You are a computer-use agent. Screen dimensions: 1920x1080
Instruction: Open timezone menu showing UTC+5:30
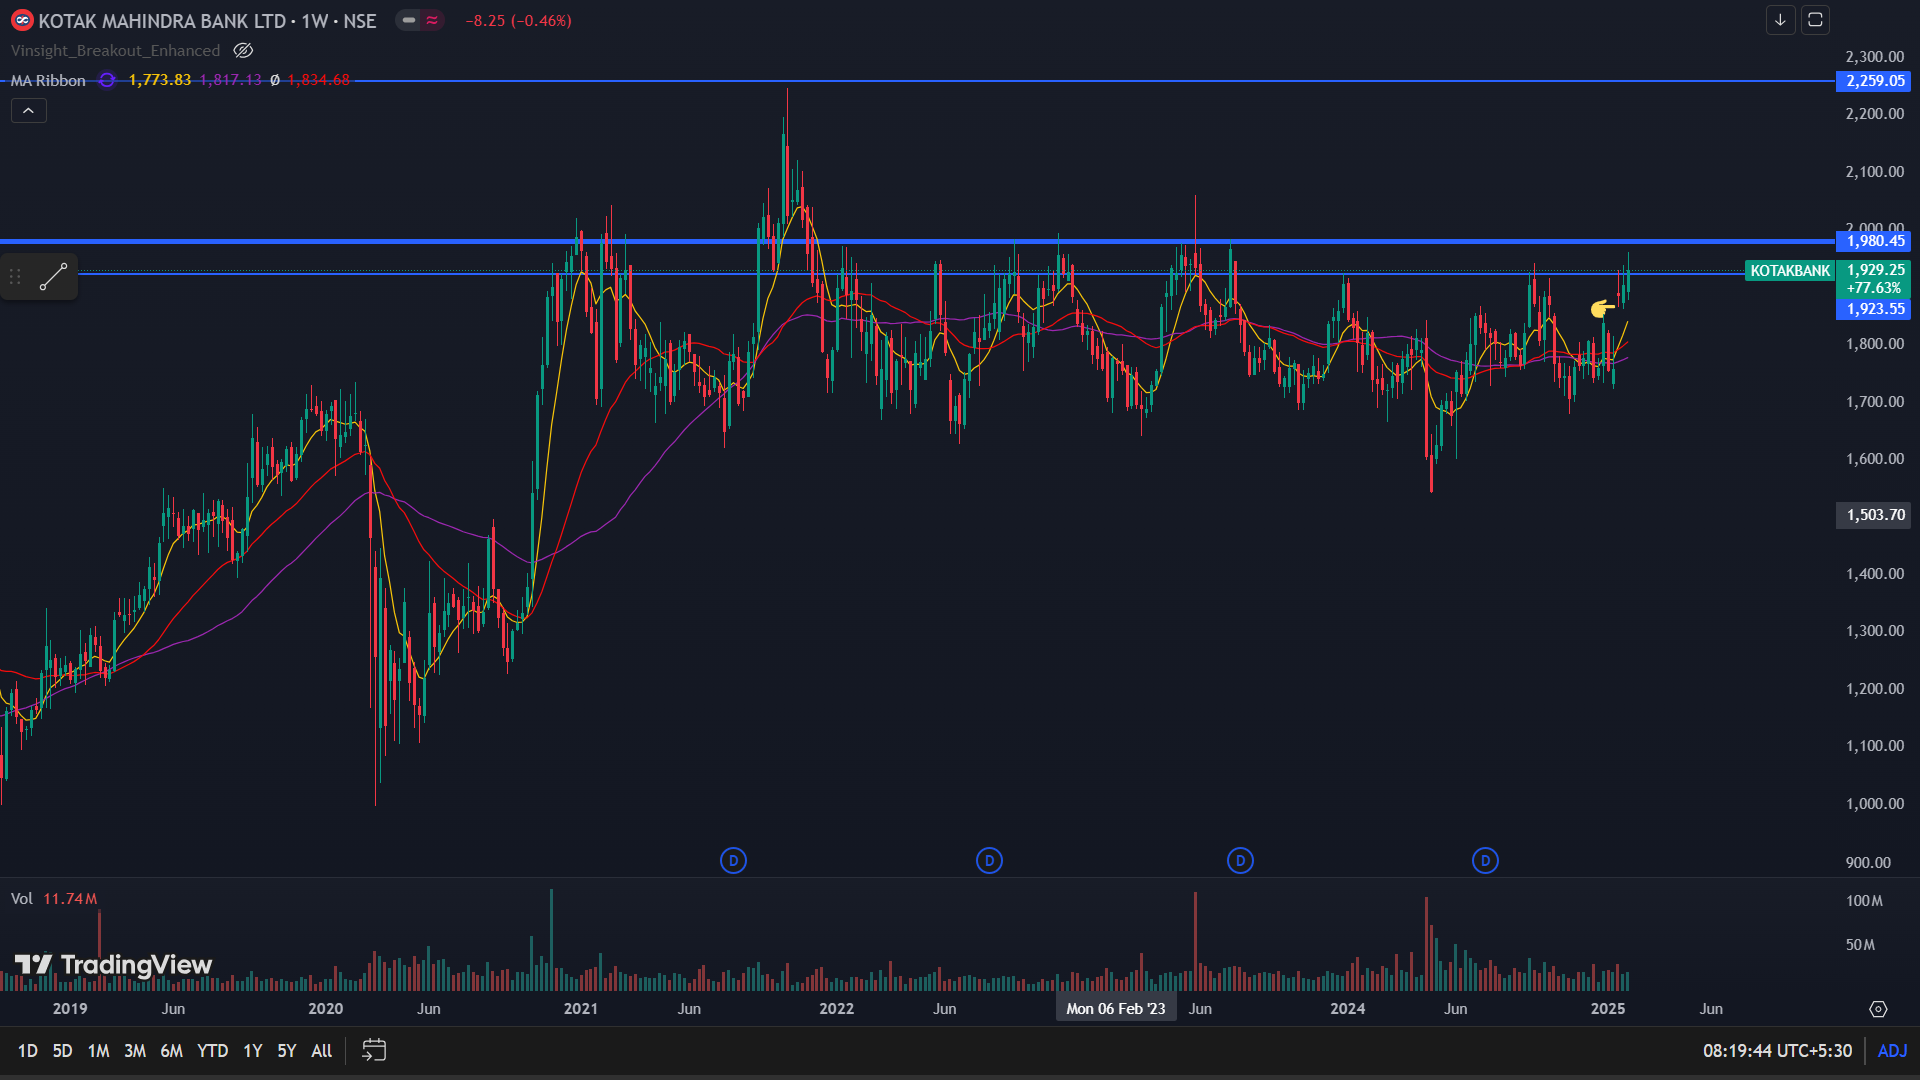1777,1050
